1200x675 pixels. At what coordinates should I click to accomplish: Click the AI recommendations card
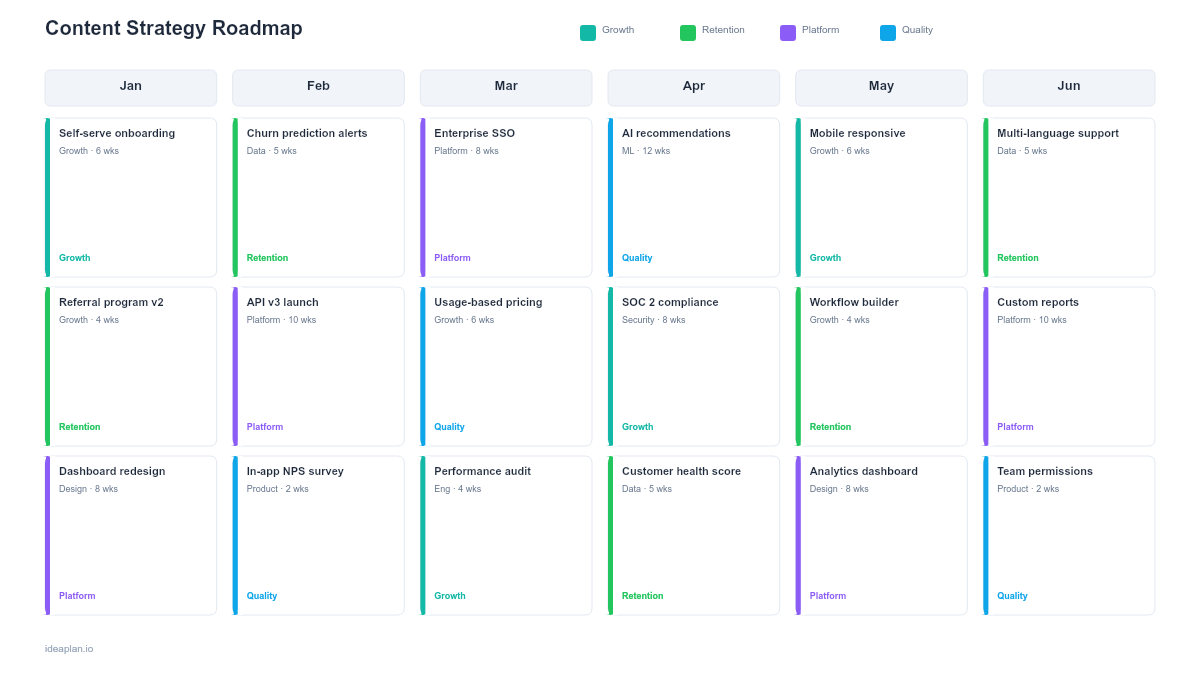tap(693, 197)
